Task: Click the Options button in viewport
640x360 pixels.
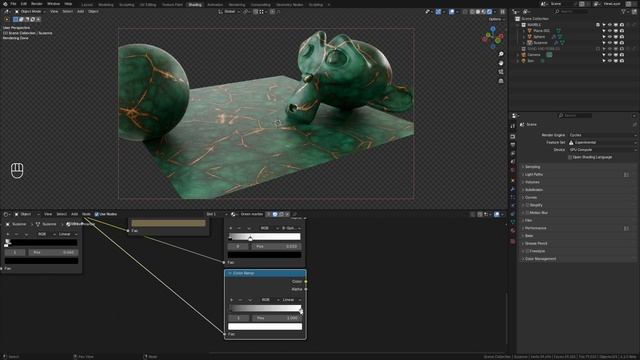Action: 496,19
